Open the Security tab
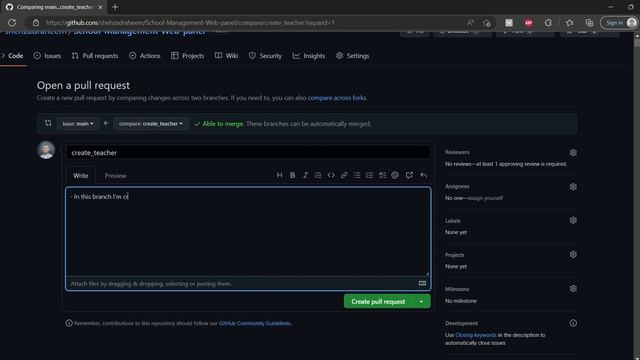This screenshot has width=640, height=360. (265, 56)
